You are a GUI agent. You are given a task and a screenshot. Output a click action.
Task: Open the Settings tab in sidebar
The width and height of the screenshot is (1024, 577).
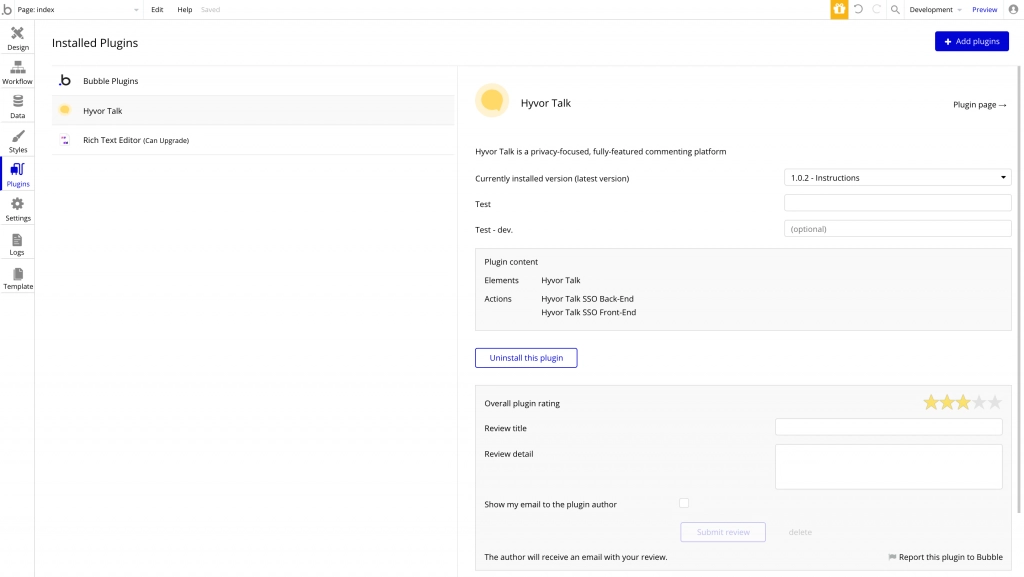coord(18,209)
